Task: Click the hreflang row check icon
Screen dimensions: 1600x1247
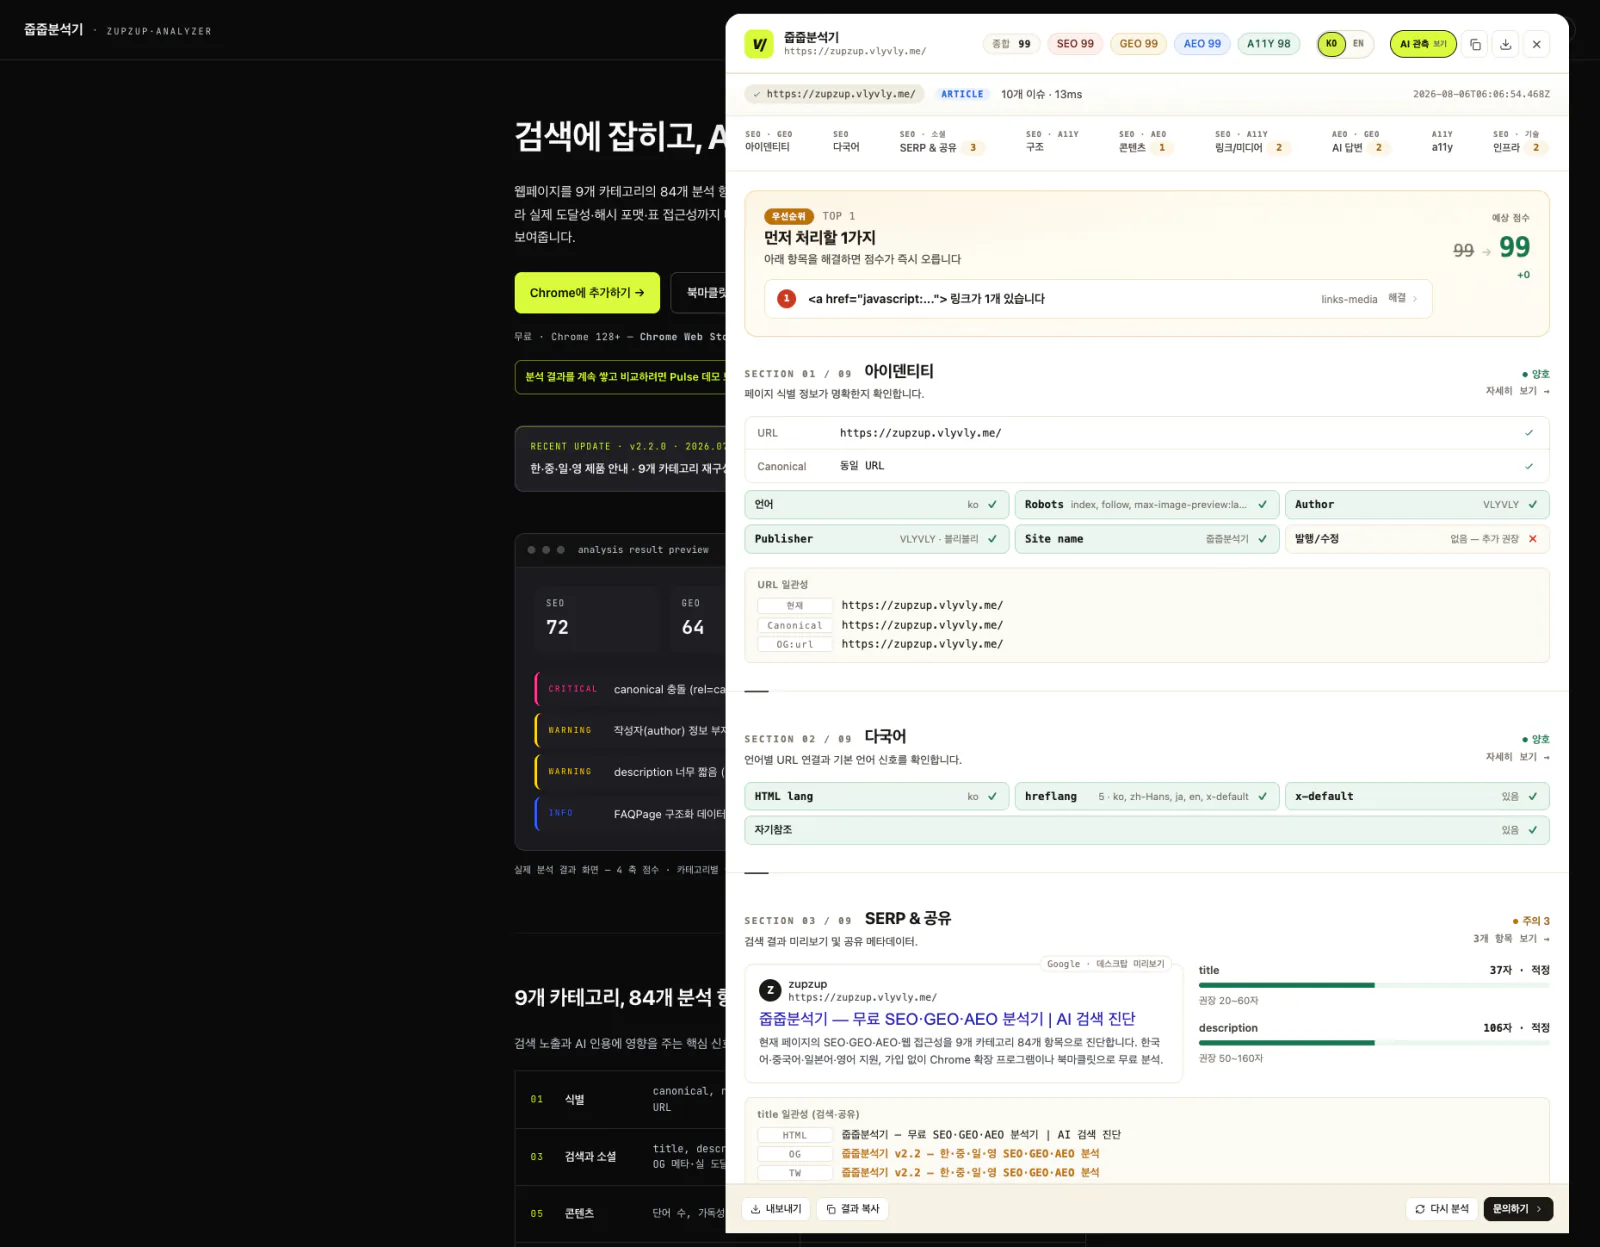Action: point(1263,797)
